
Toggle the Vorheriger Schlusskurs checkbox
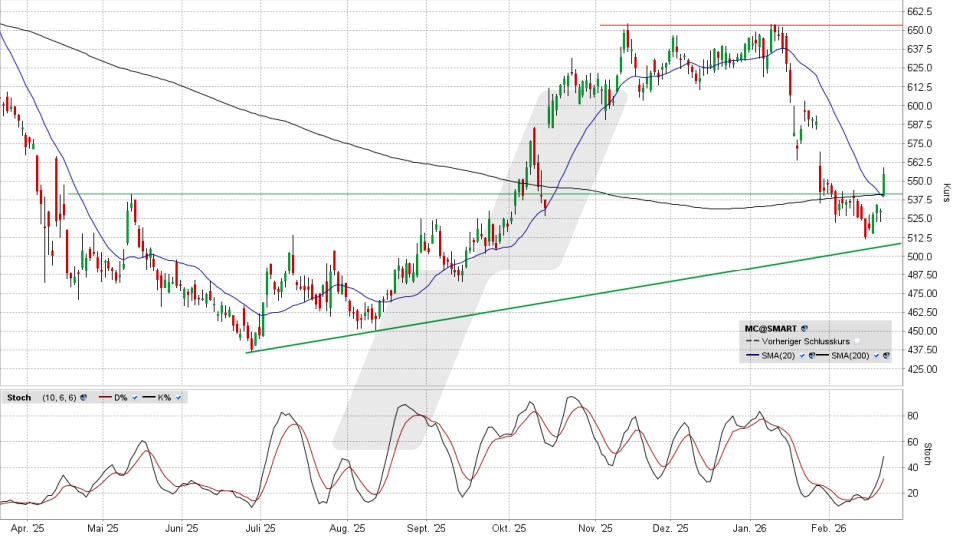click(857, 341)
